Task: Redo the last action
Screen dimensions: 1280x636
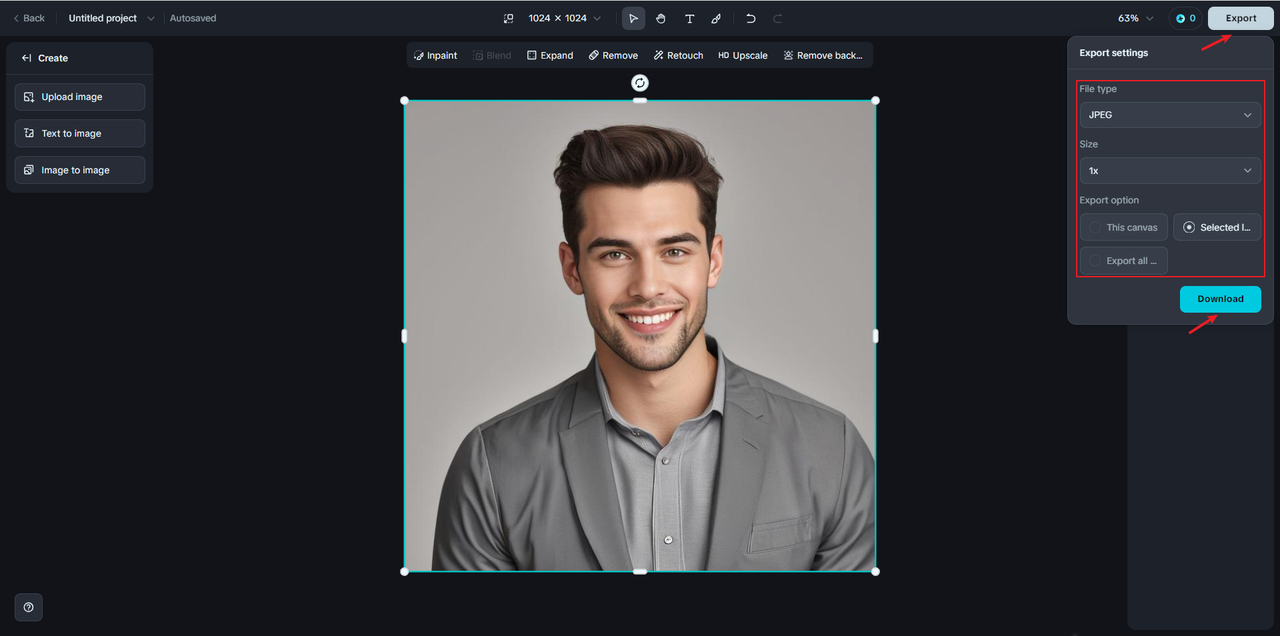Action: [778, 18]
